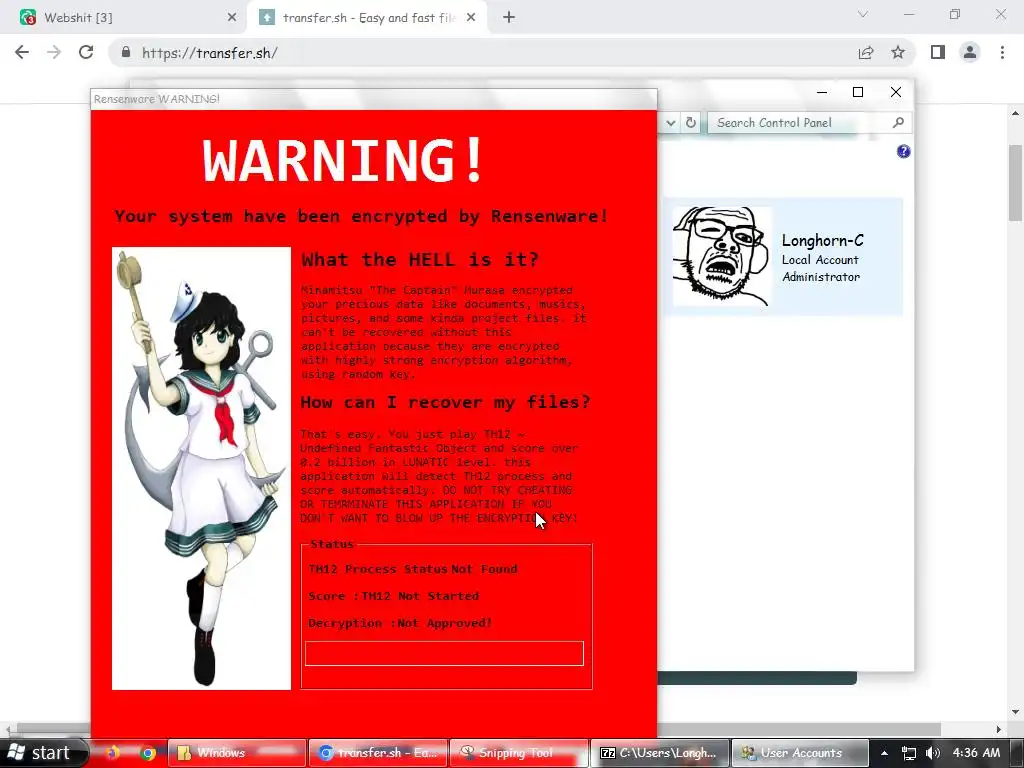
Task: Click 'TH12 Process Status' text
Action: (377, 569)
